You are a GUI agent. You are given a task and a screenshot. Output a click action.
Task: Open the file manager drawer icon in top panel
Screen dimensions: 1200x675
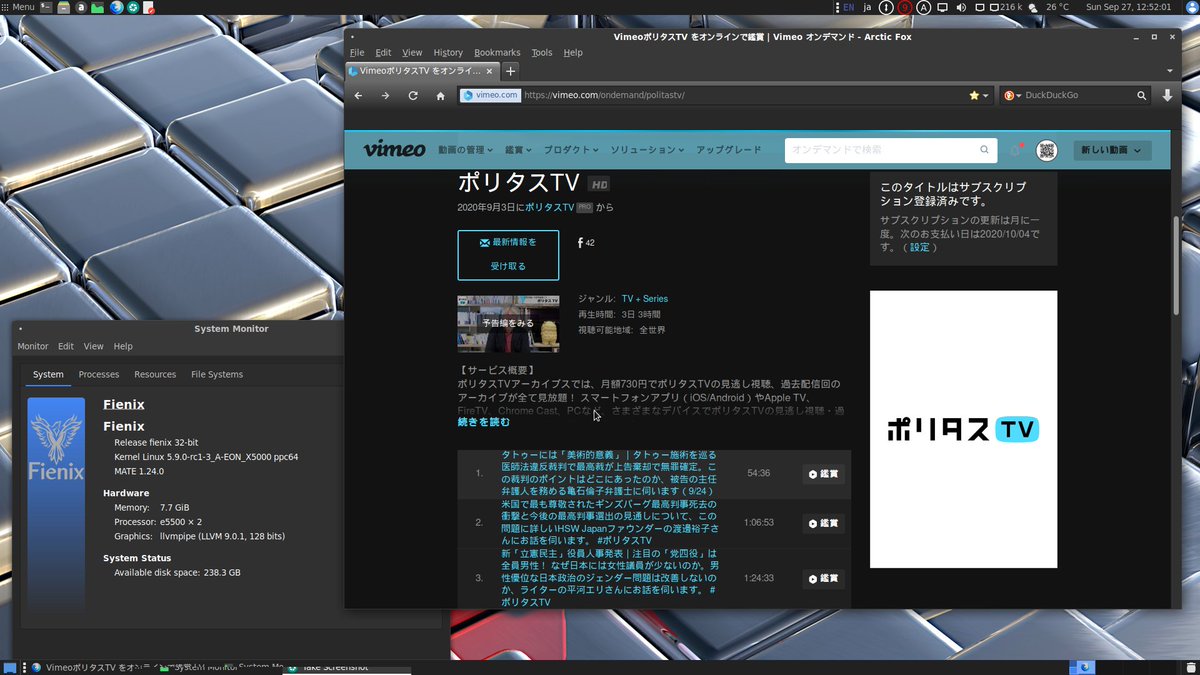pyautogui.click(x=64, y=7)
